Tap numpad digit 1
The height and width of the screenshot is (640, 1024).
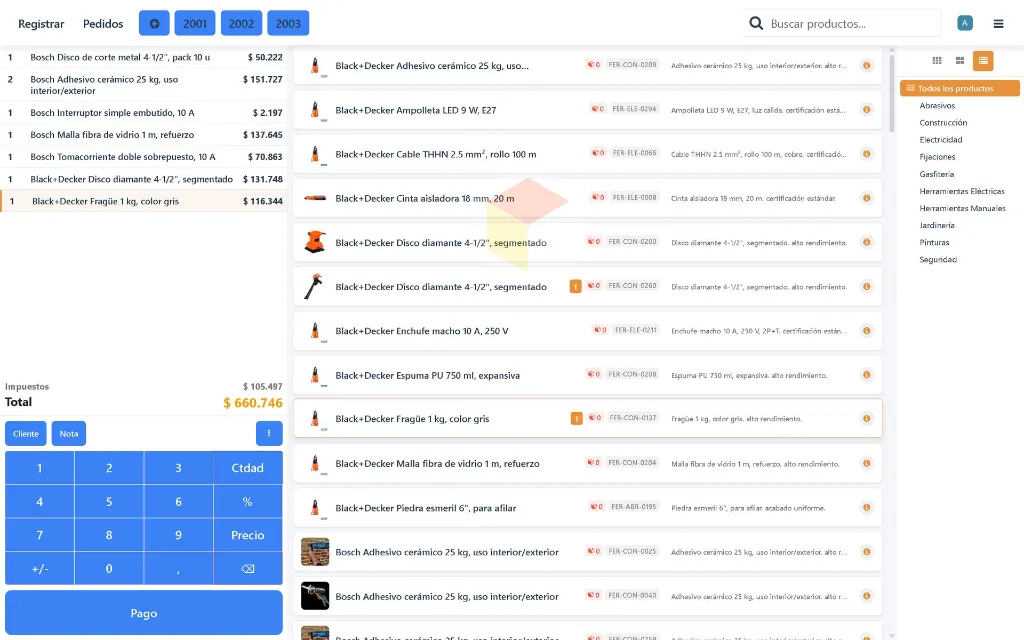coord(40,468)
